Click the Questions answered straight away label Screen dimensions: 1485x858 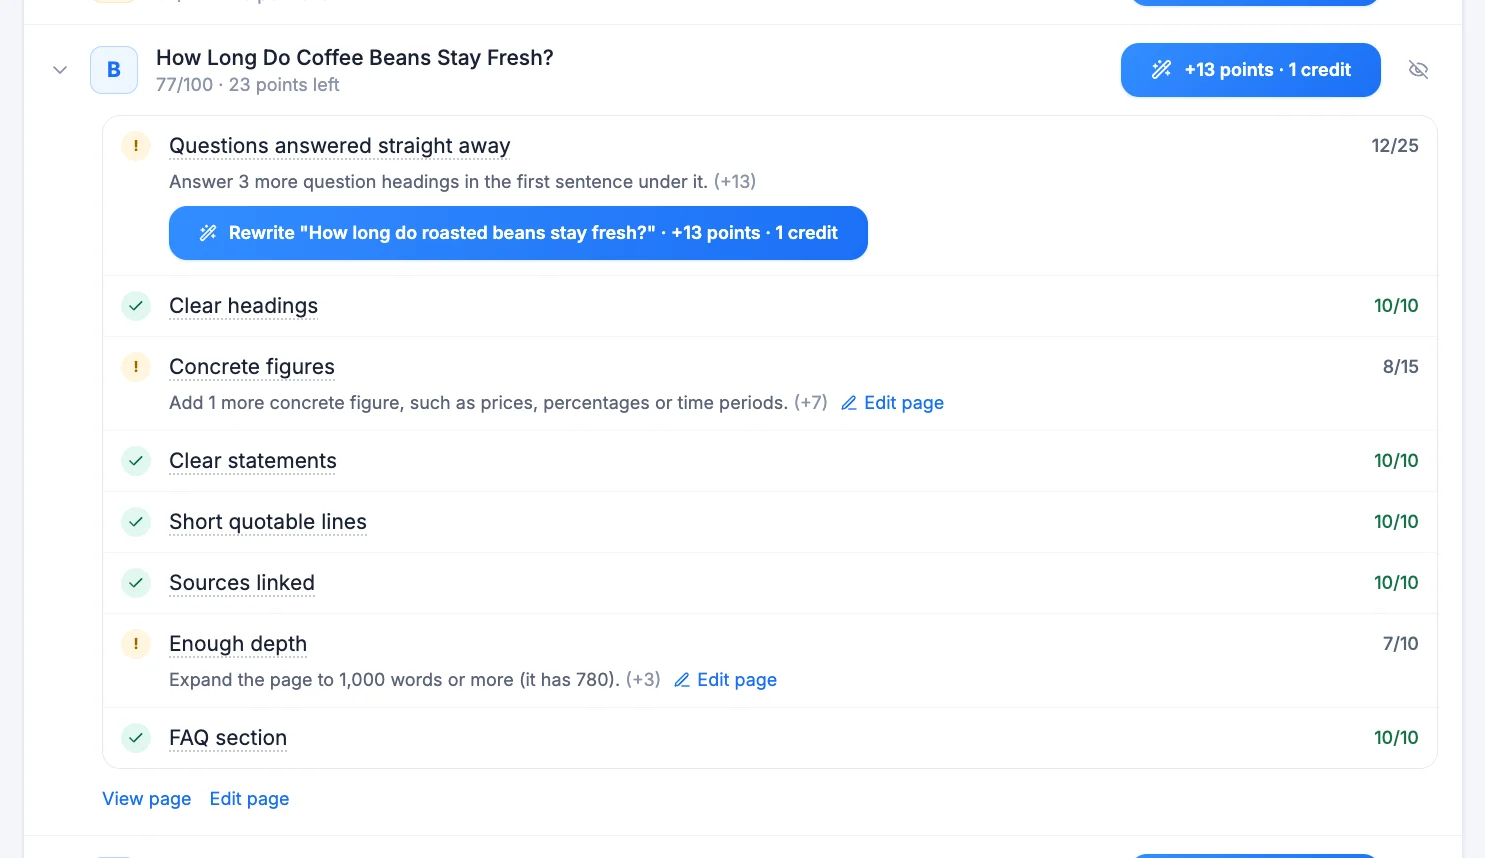click(x=340, y=146)
